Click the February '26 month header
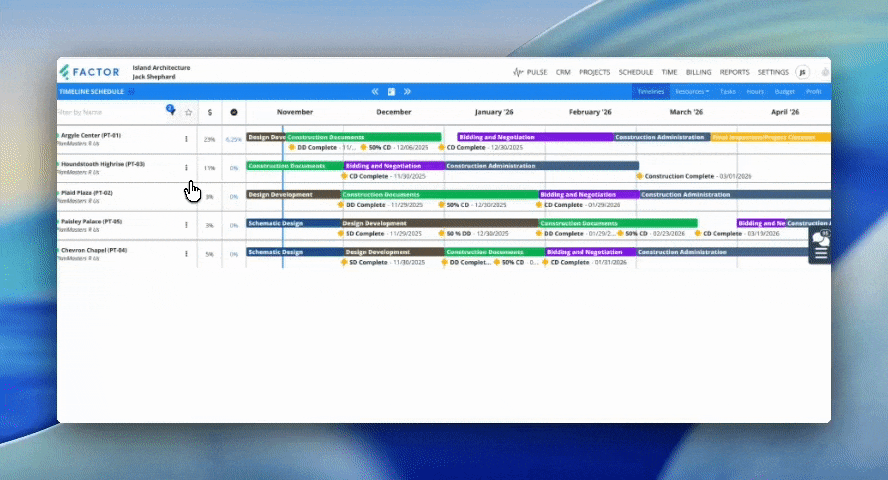The image size is (888, 480). click(590, 112)
